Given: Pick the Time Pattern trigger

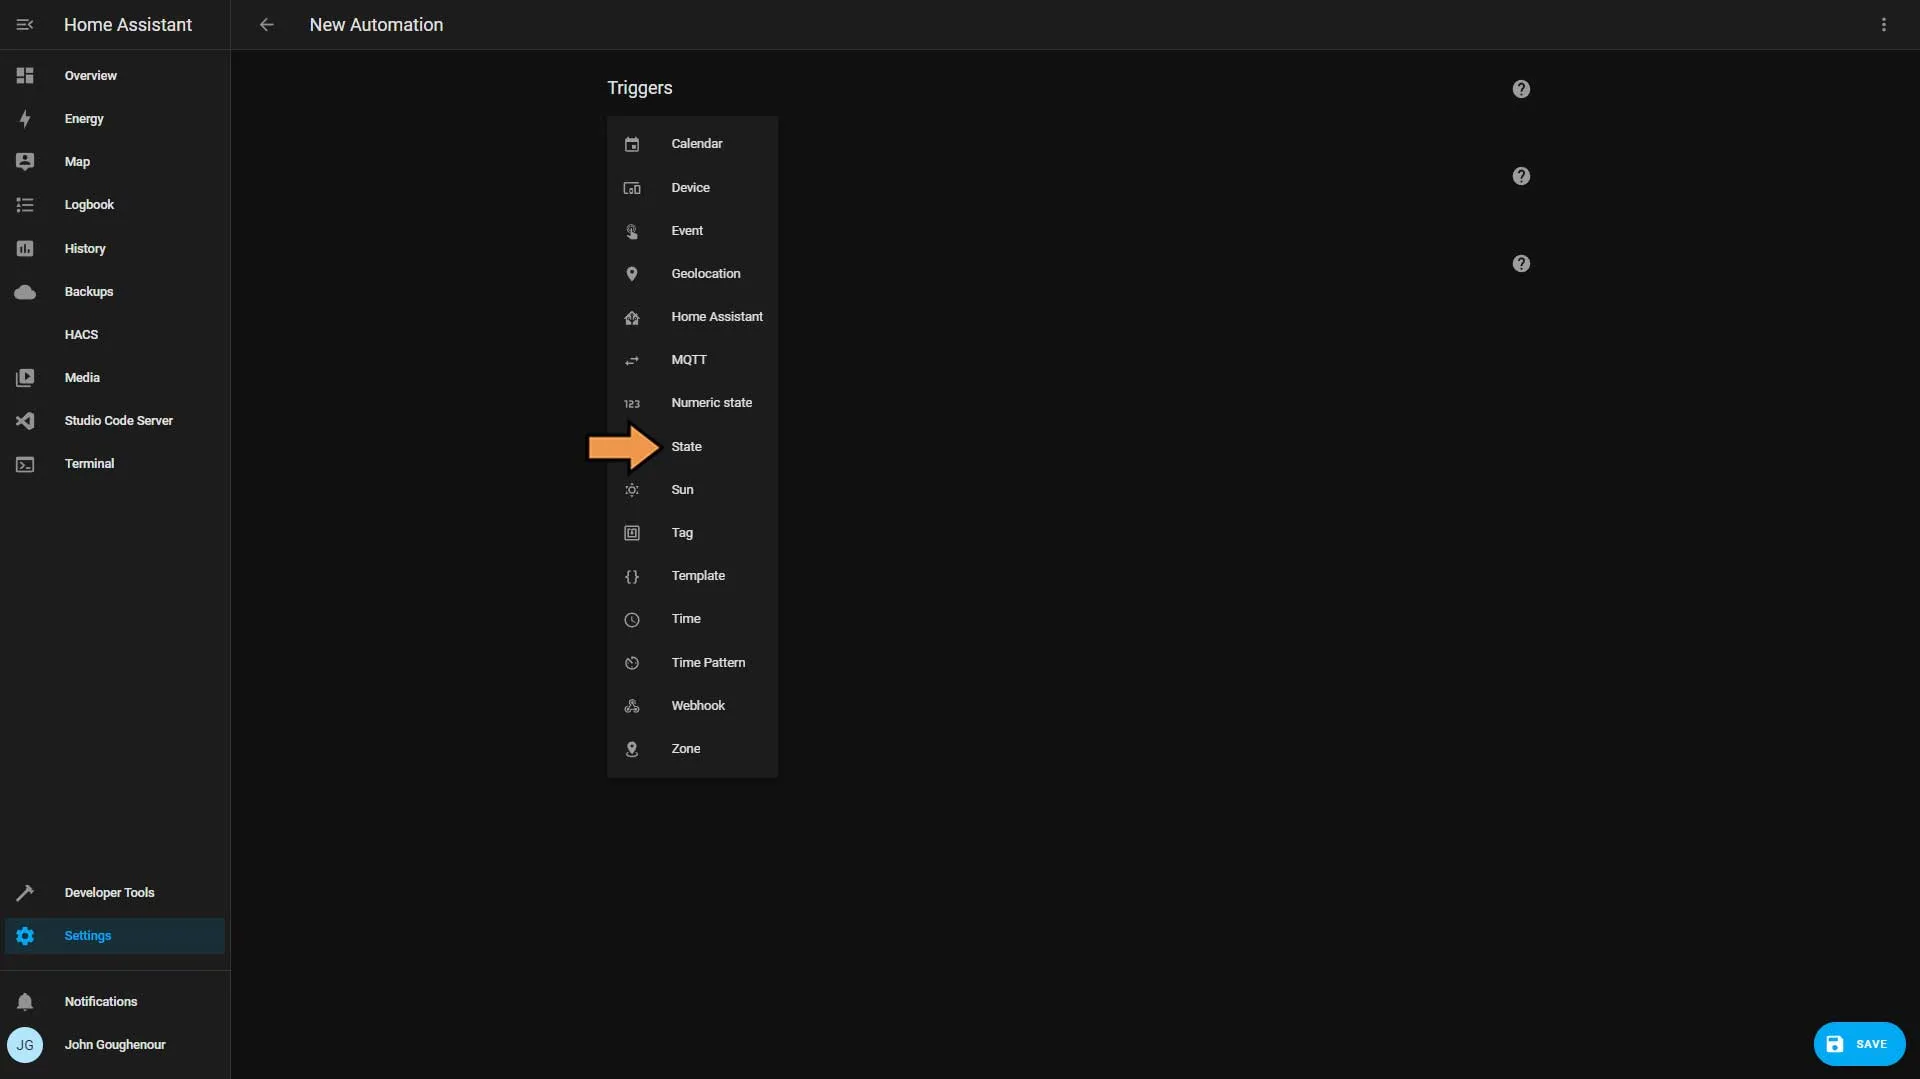Looking at the screenshot, I should 692,663.
